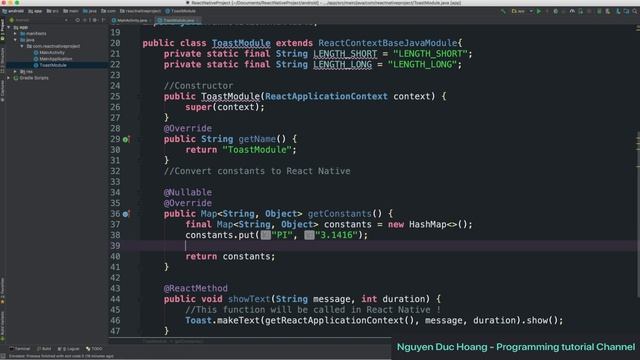Click the AVD Manager icon in the toolbar
640x360 pixels.
coord(608,11)
